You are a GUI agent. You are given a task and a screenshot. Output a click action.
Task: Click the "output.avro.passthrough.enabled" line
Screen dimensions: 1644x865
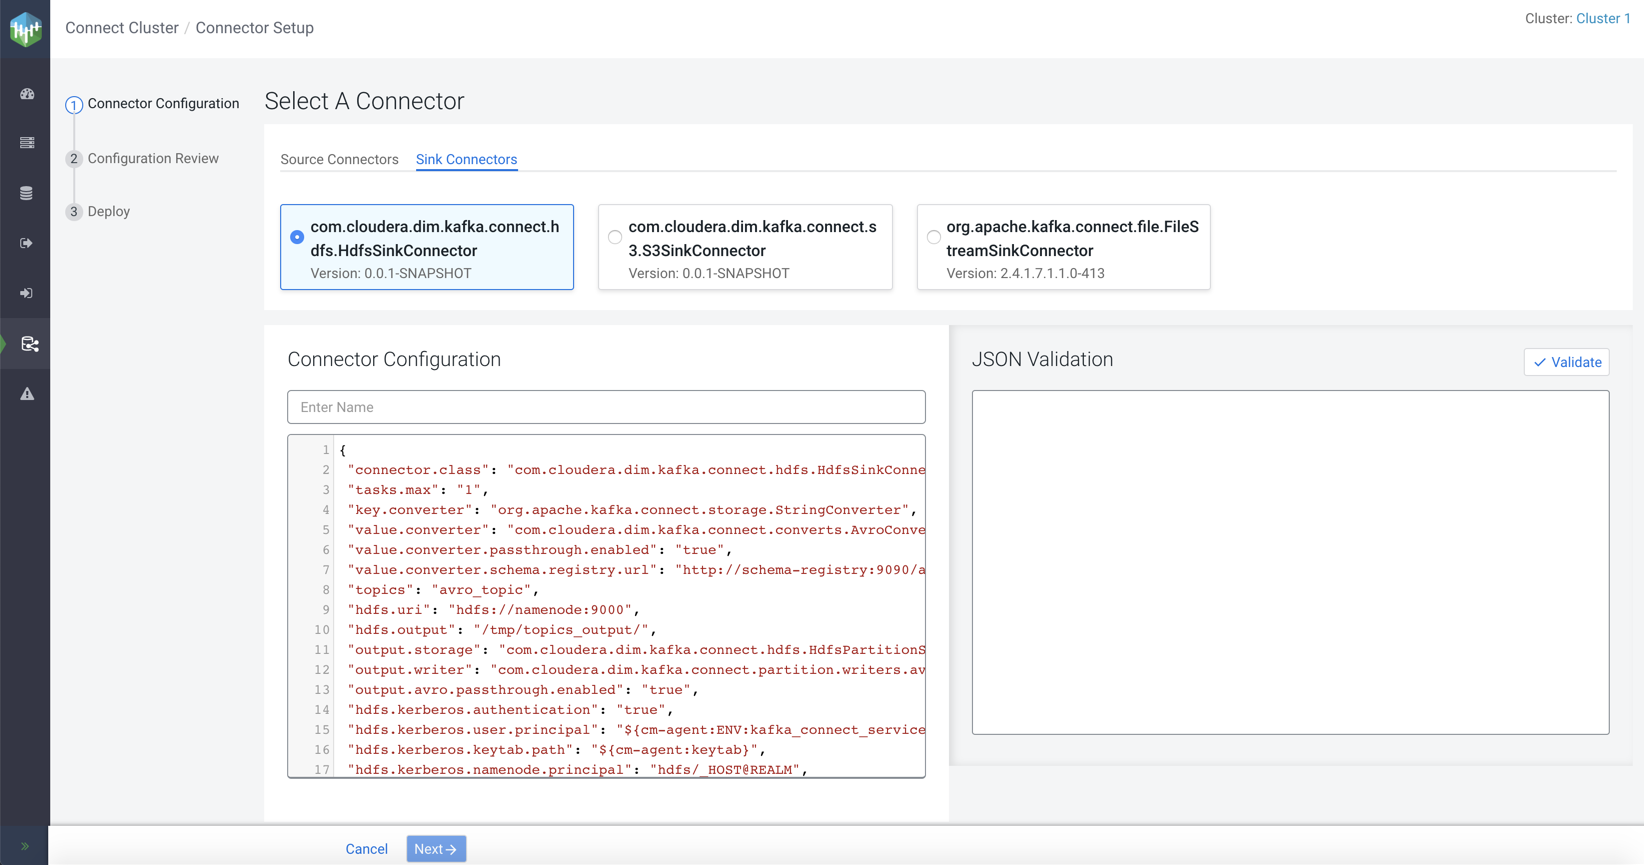(x=523, y=690)
